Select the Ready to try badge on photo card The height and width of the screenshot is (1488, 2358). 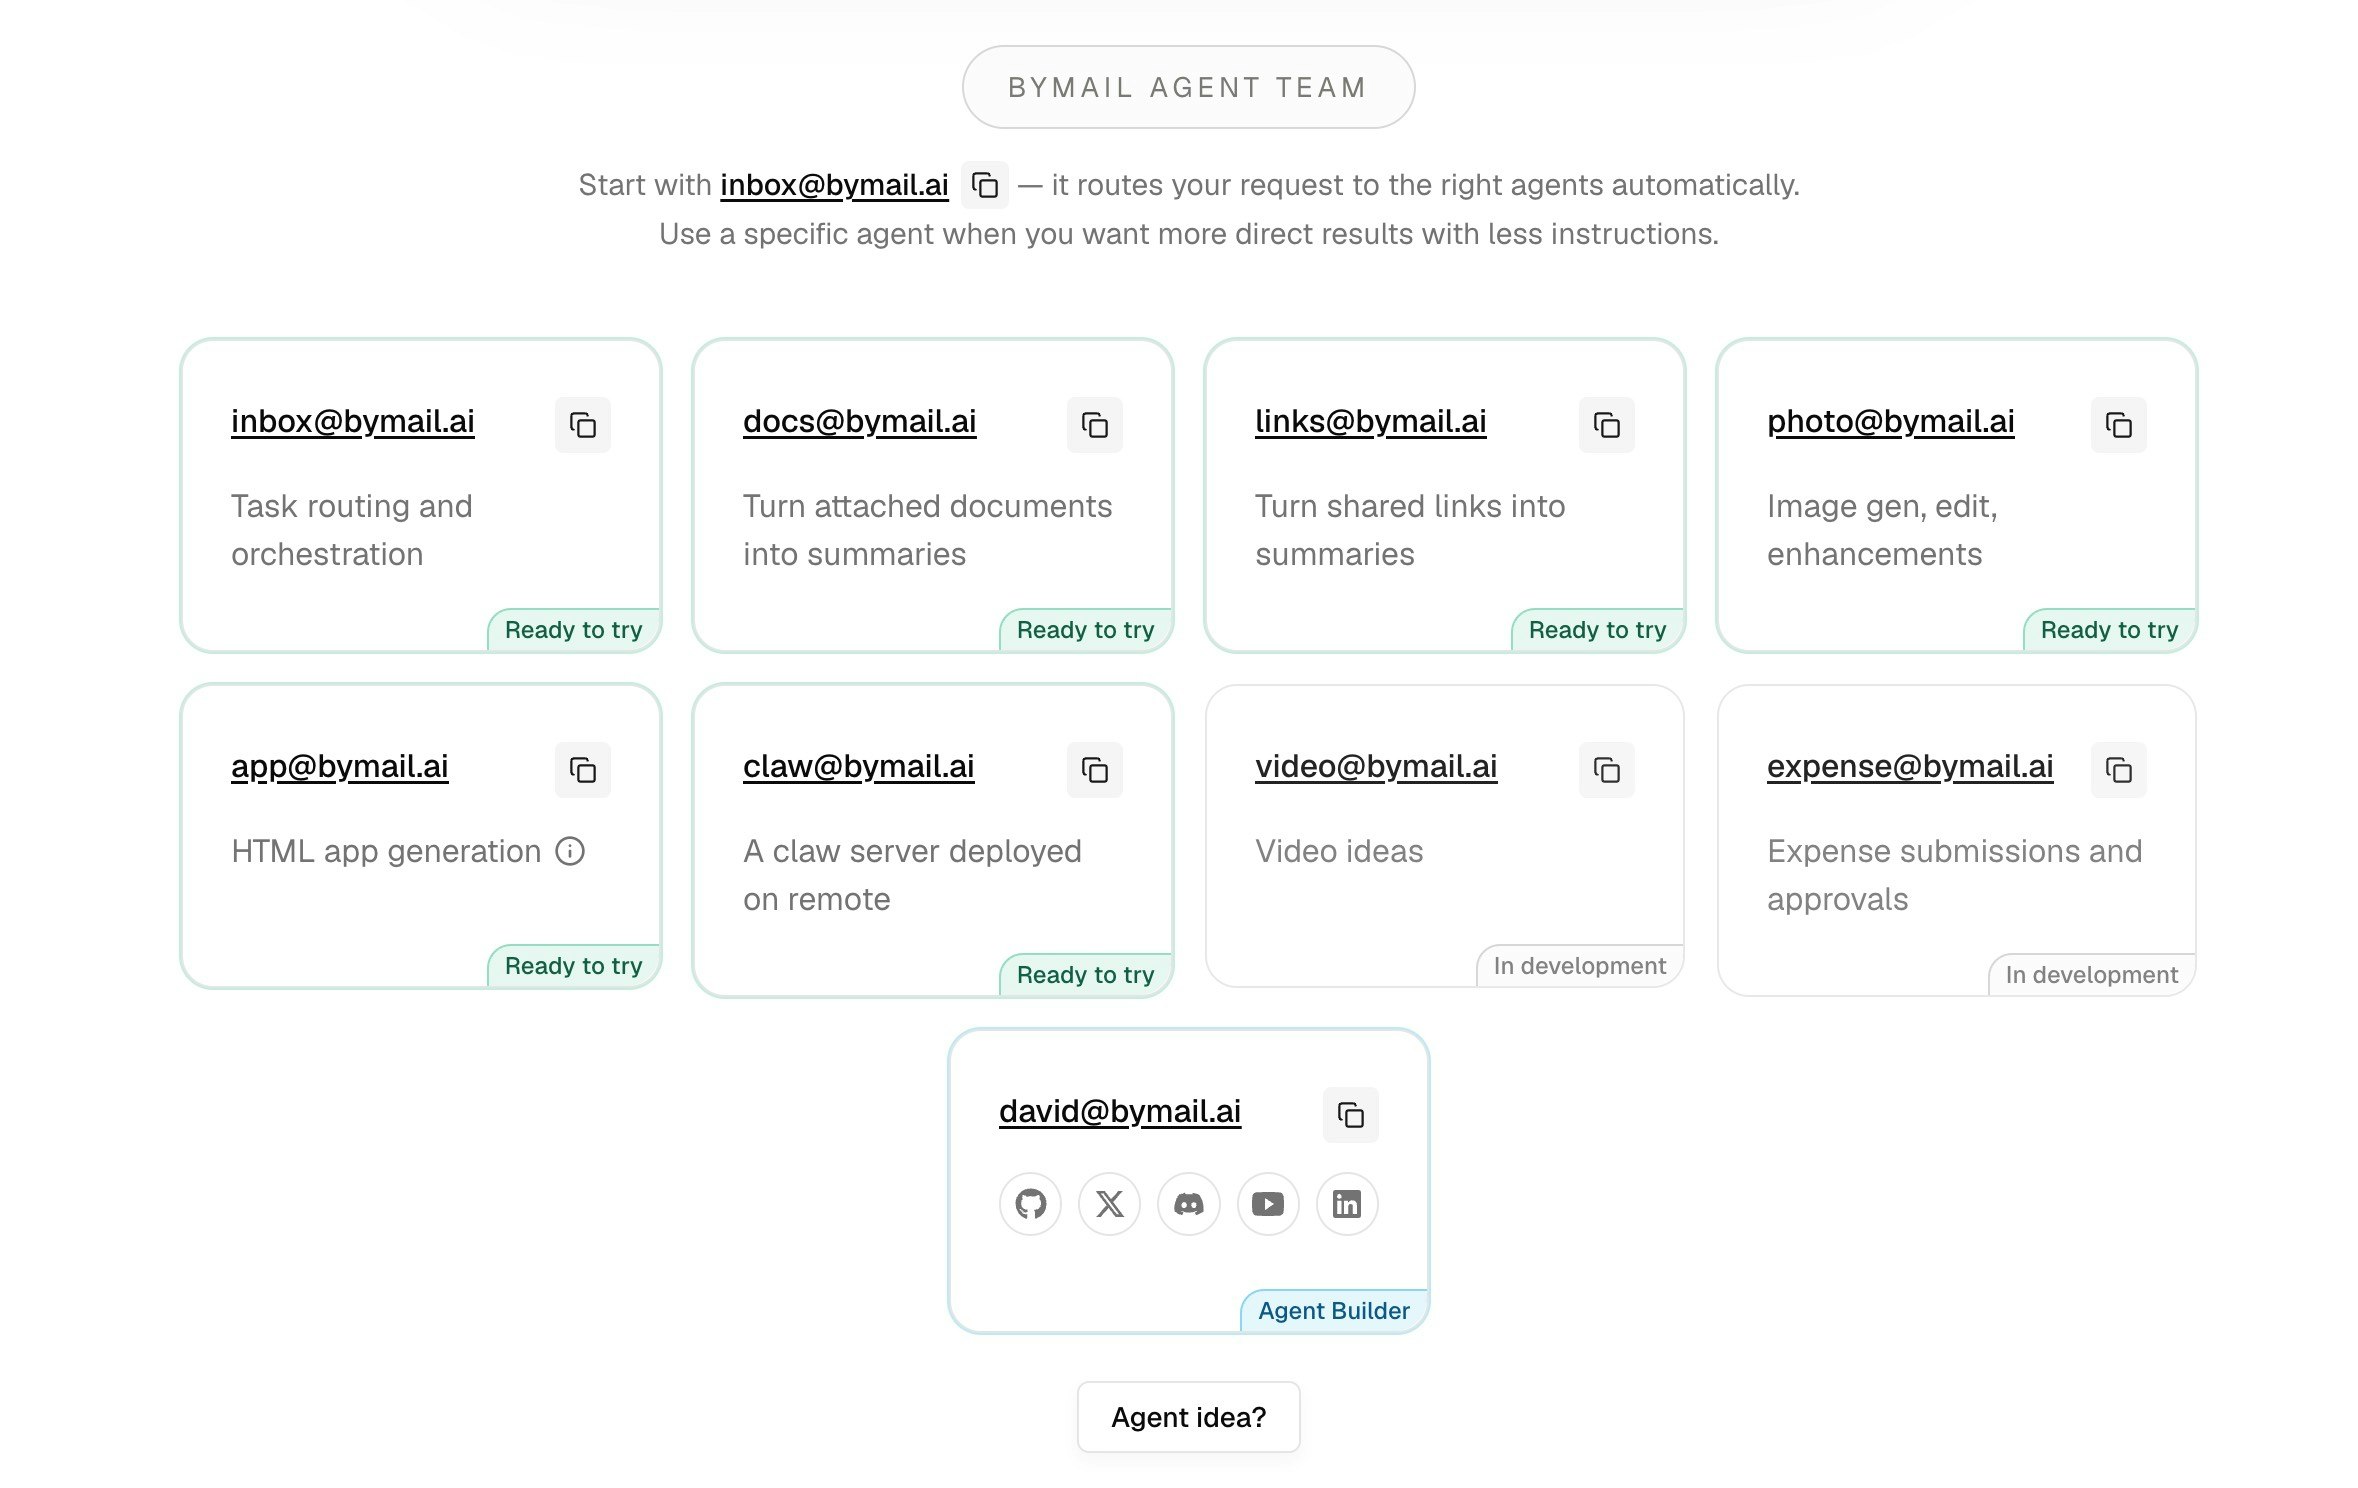pos(2107,629)
